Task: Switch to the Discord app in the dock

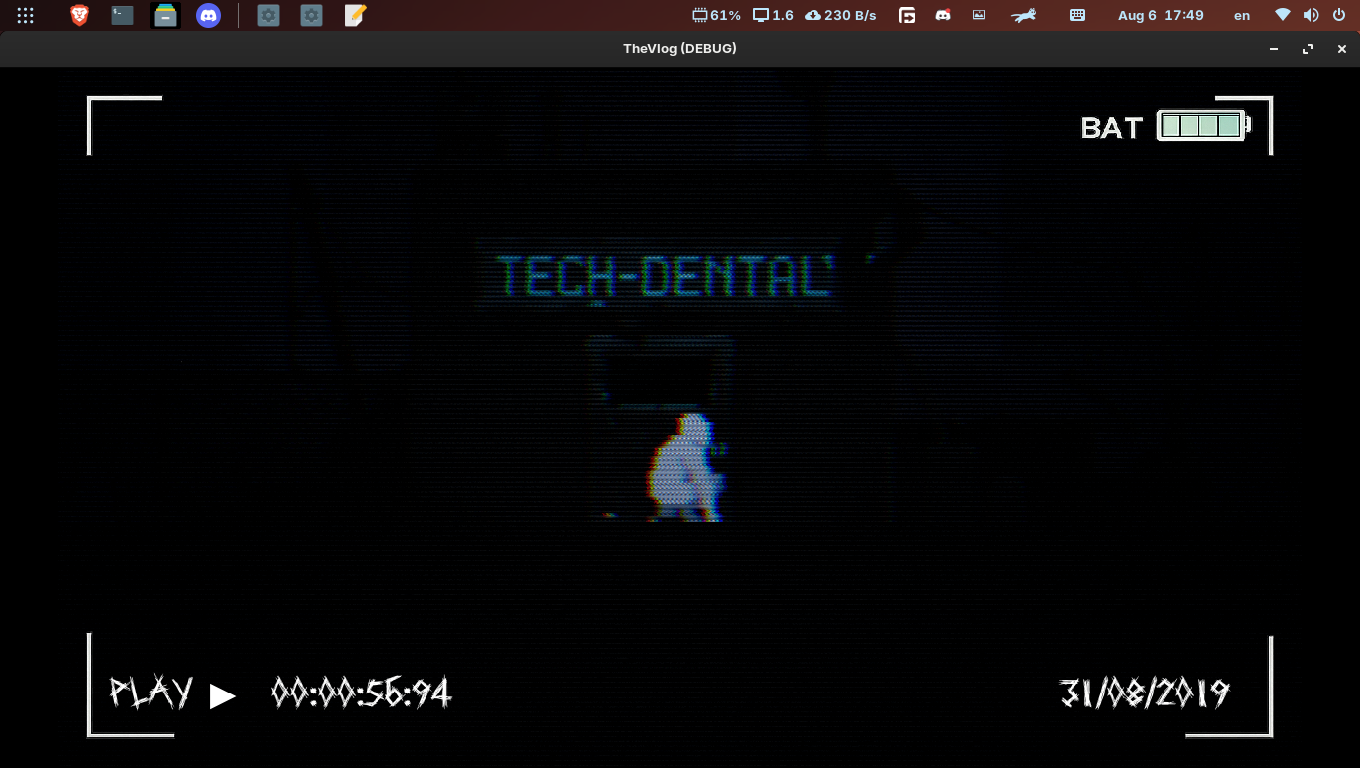Action: click(208, 15)
